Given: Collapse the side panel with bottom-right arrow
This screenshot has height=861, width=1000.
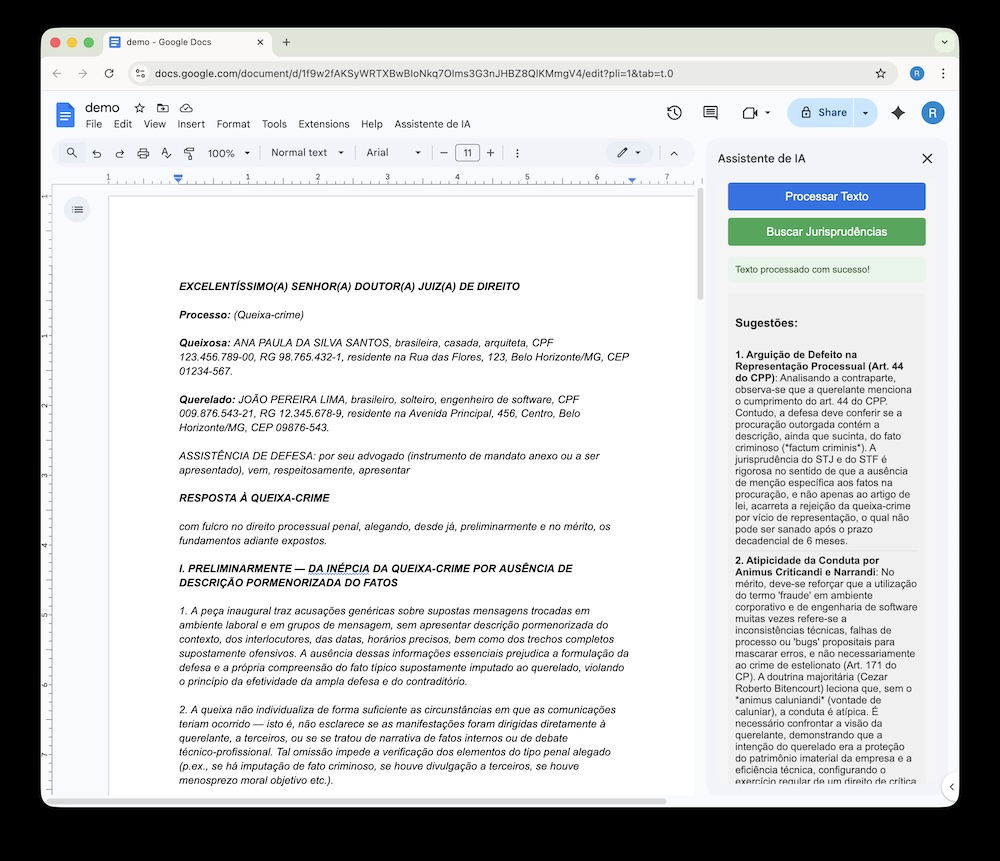Looking at the screenshot, I should point(951,787).
